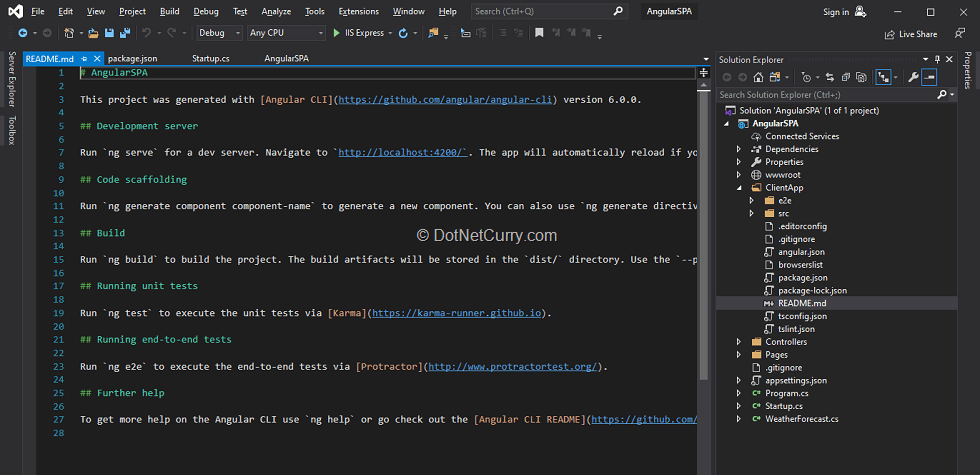Screen dimensions: 980x475
Task: Close the Solution Explorer panel
Action: point(949,59)
